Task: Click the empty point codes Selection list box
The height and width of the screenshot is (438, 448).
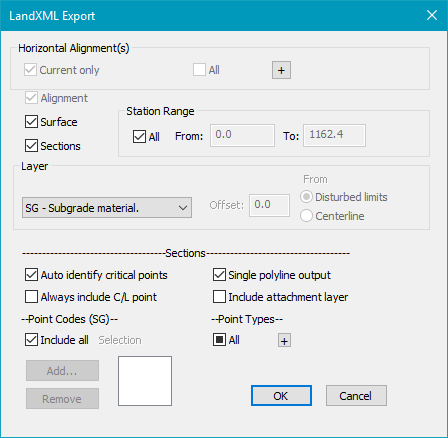Action: (x=145, y=381)
